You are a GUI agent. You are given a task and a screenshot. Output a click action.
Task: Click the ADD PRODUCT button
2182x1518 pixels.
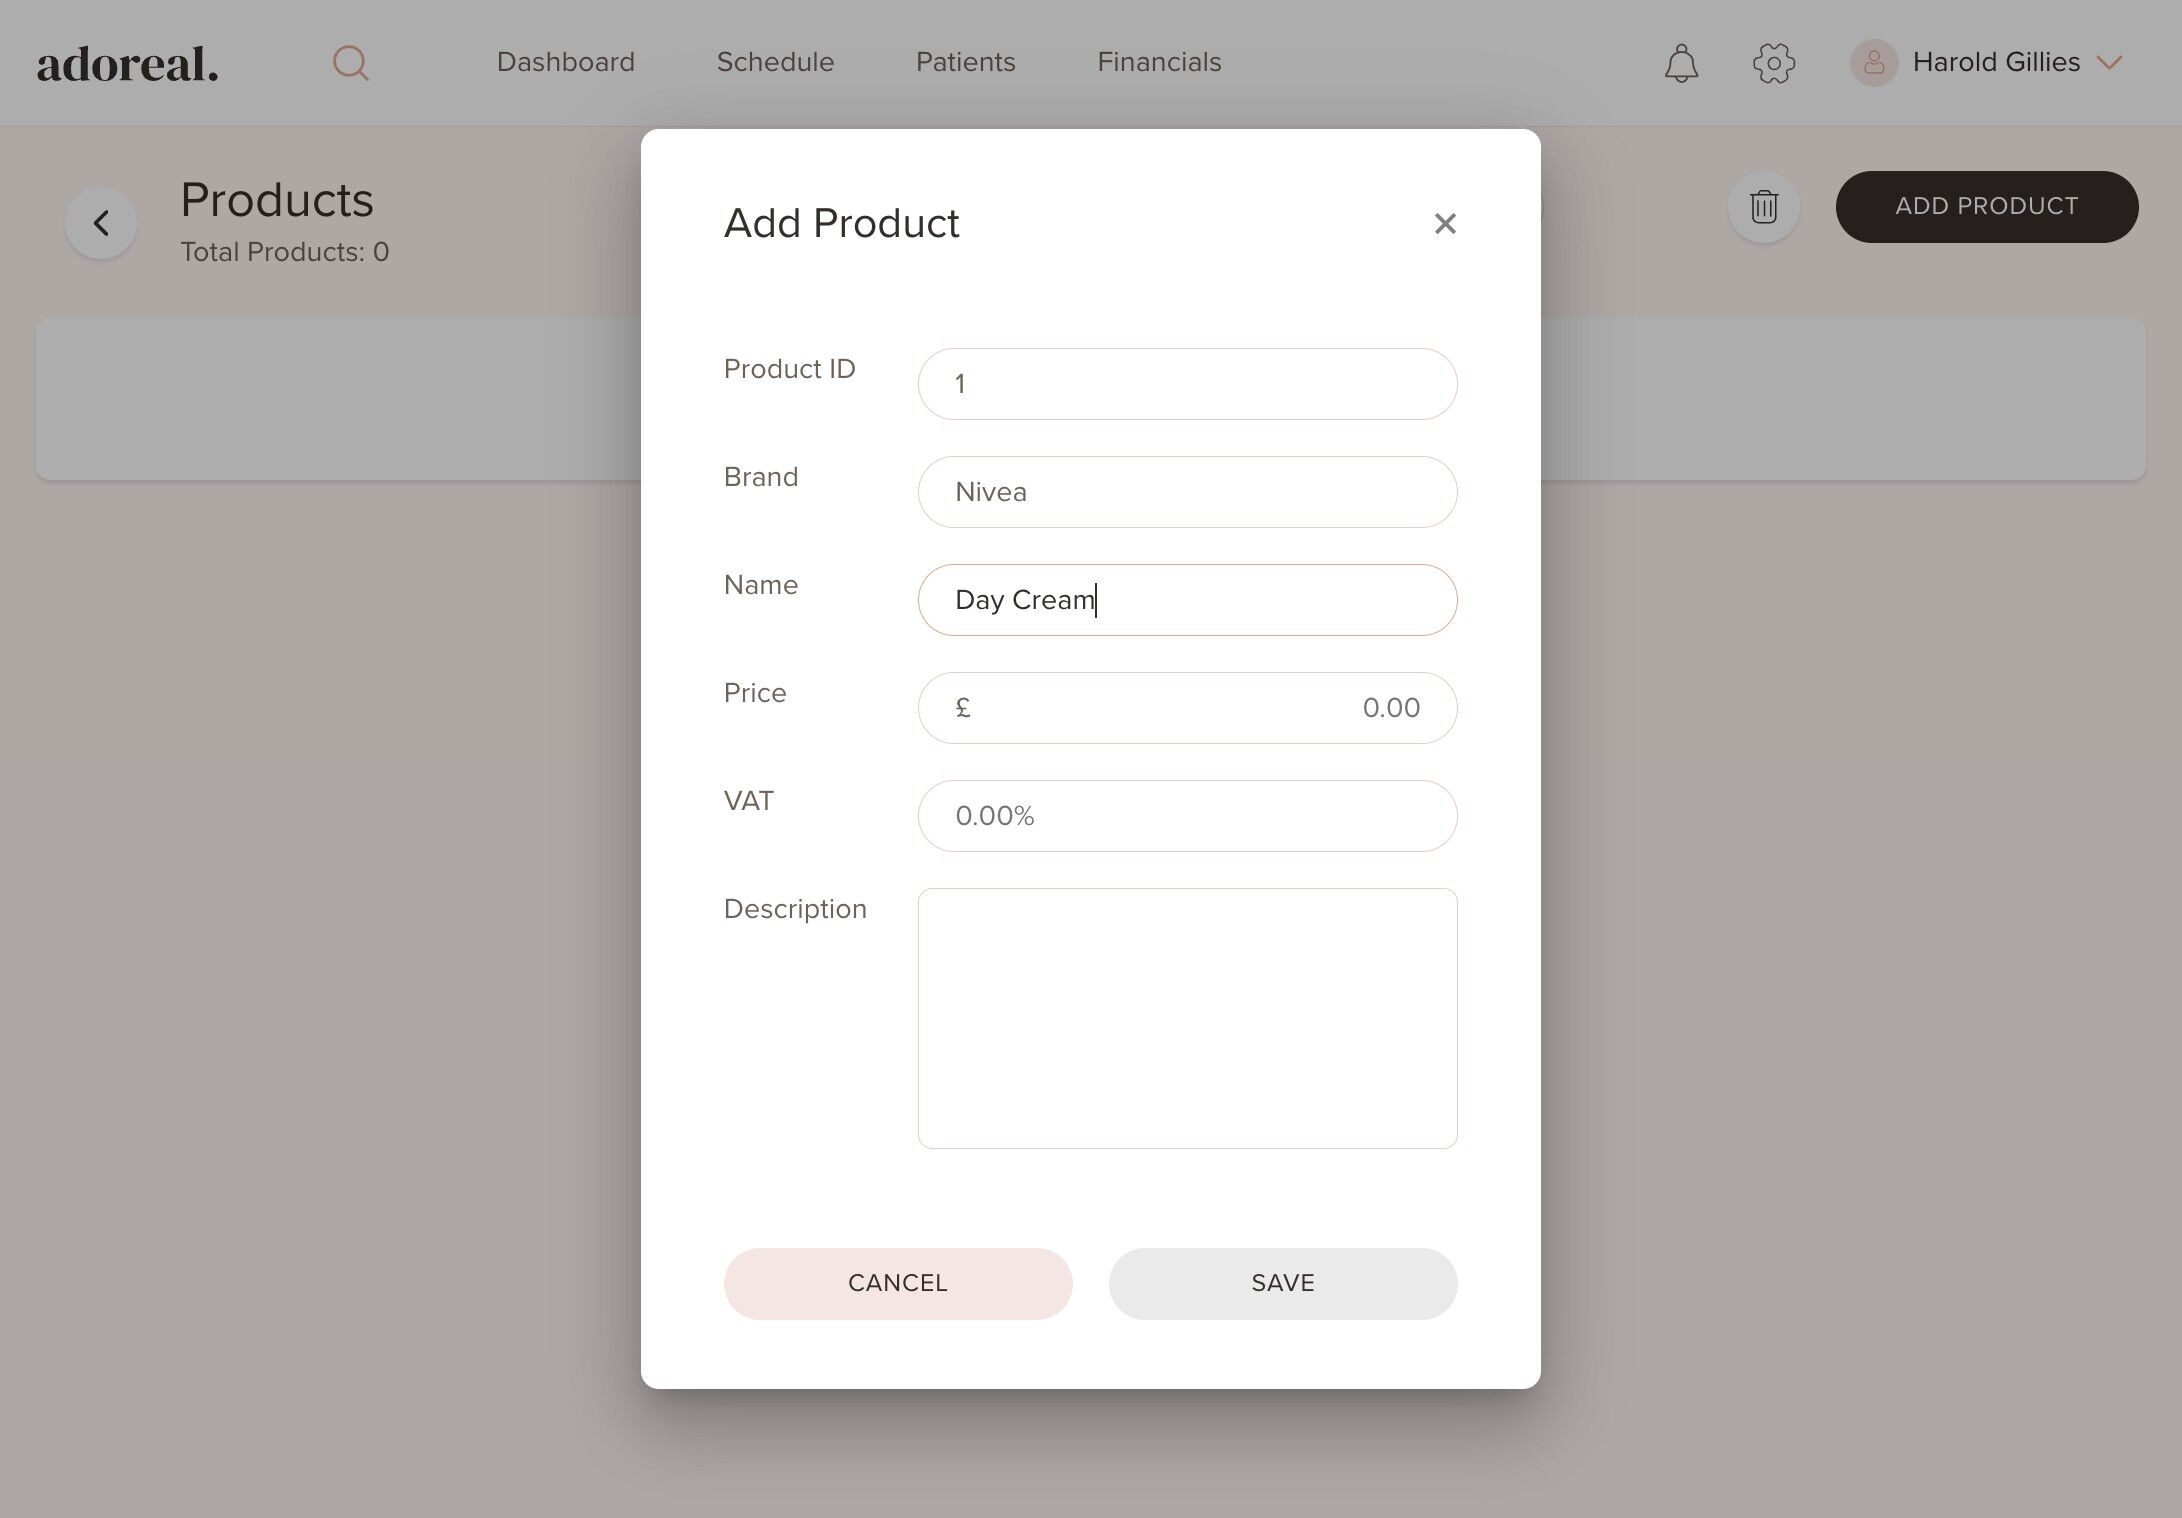pyautogui.click(x=1986, y=206)
